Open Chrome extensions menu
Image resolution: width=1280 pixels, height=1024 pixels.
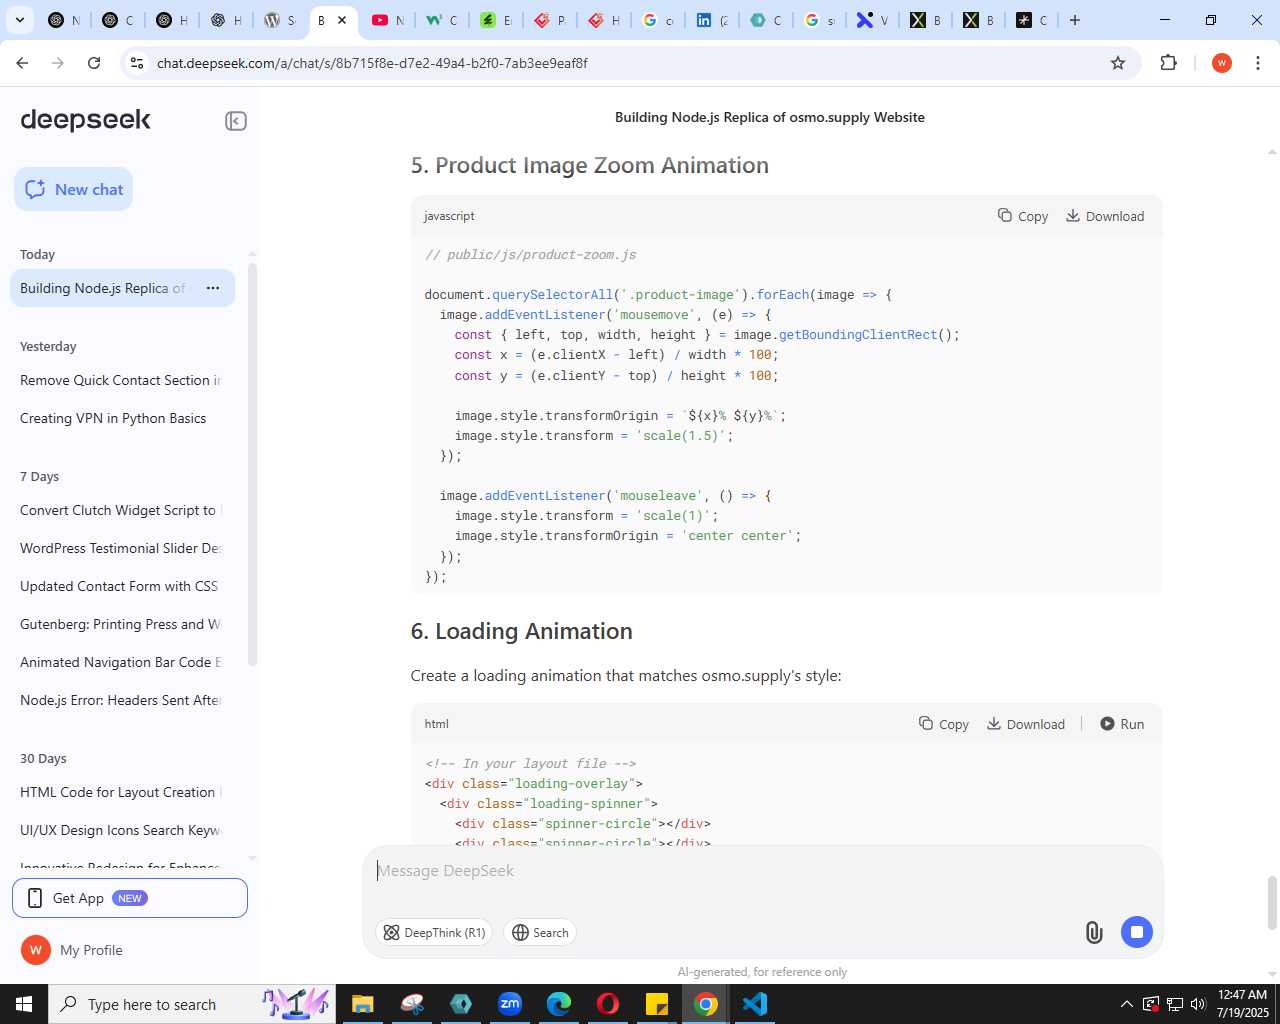click(1169, 63)
